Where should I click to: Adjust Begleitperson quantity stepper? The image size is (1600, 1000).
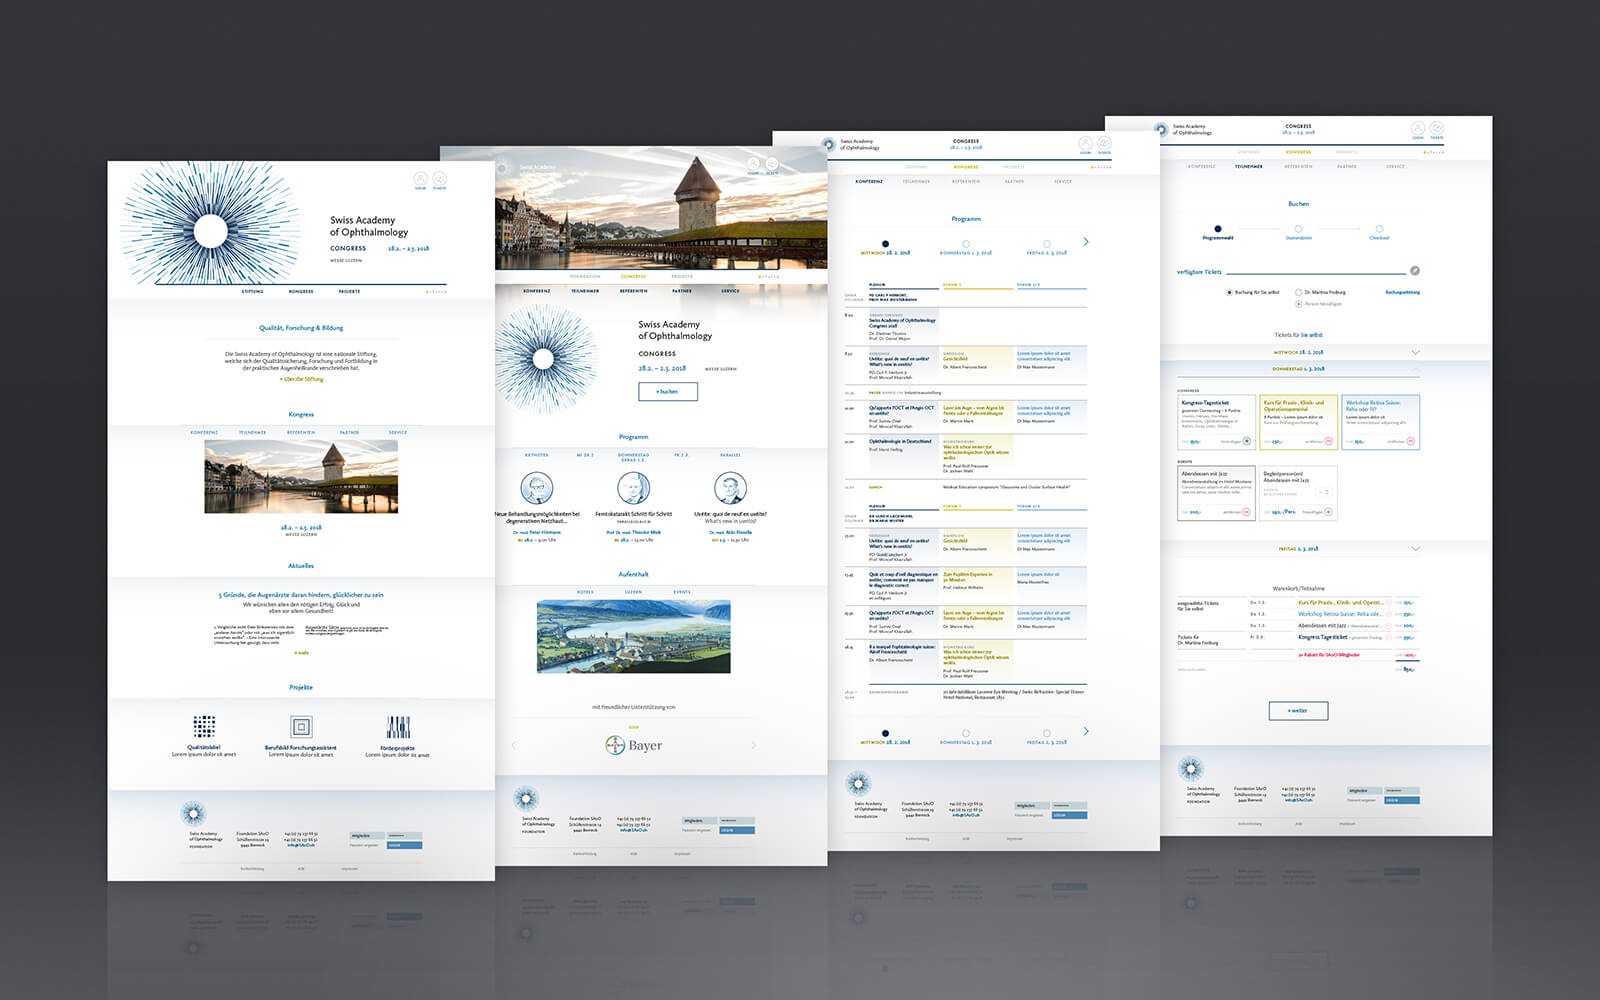click(1322, 492)
